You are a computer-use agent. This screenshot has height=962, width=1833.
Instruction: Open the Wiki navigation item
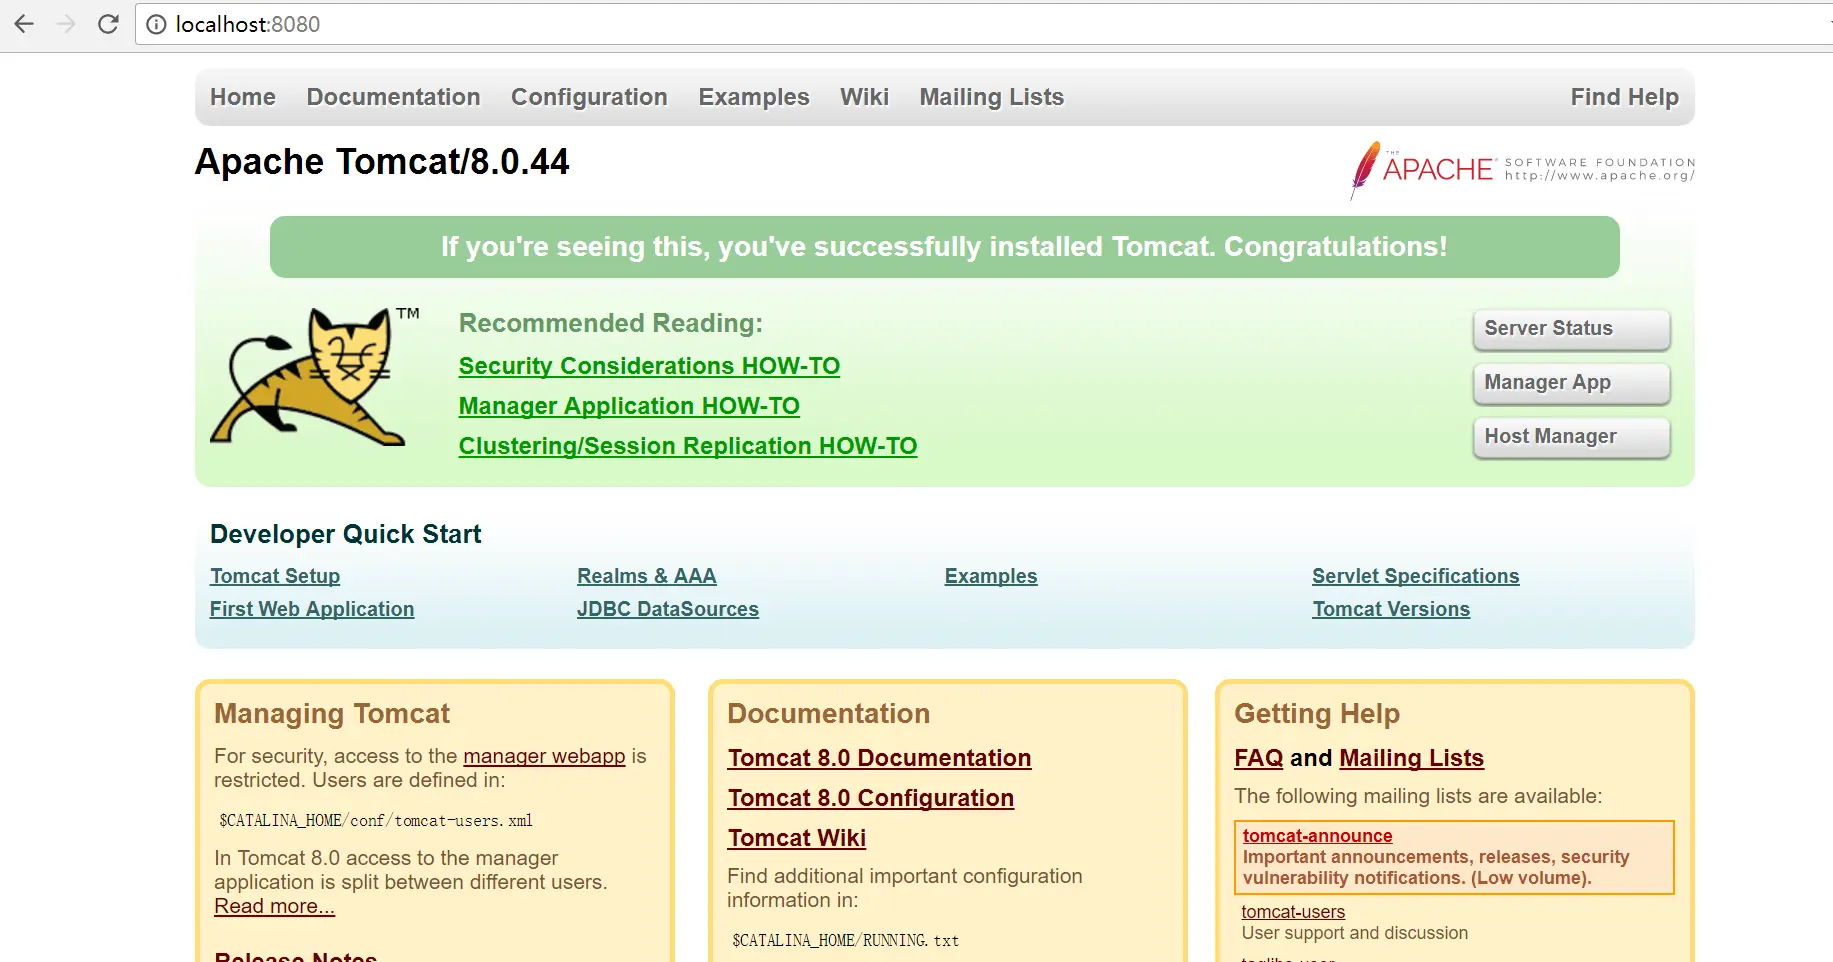(864, 97)
